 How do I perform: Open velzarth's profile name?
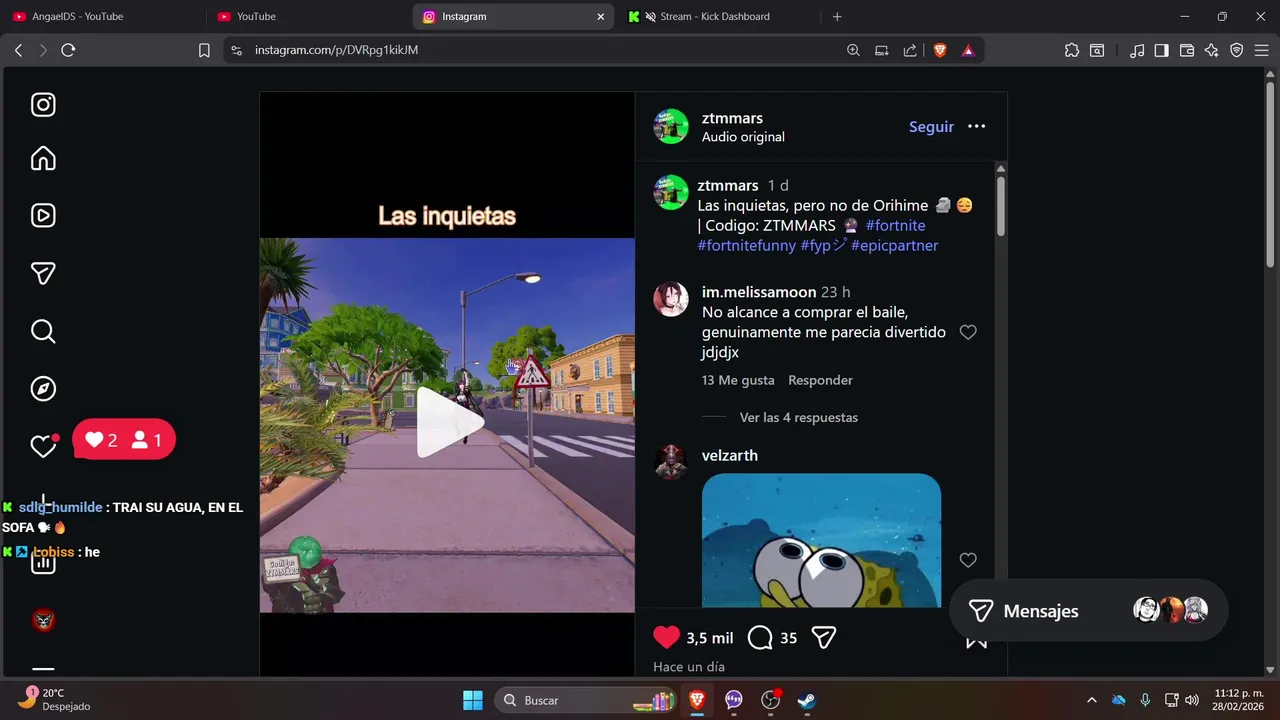tap(730, 455)
